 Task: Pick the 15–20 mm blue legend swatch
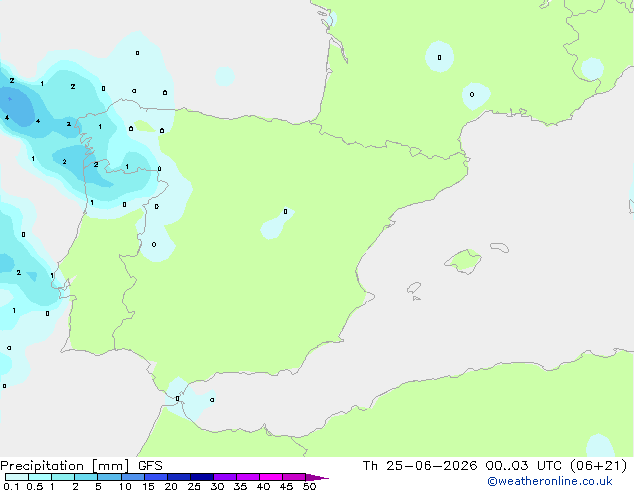(x=156, y=477)
